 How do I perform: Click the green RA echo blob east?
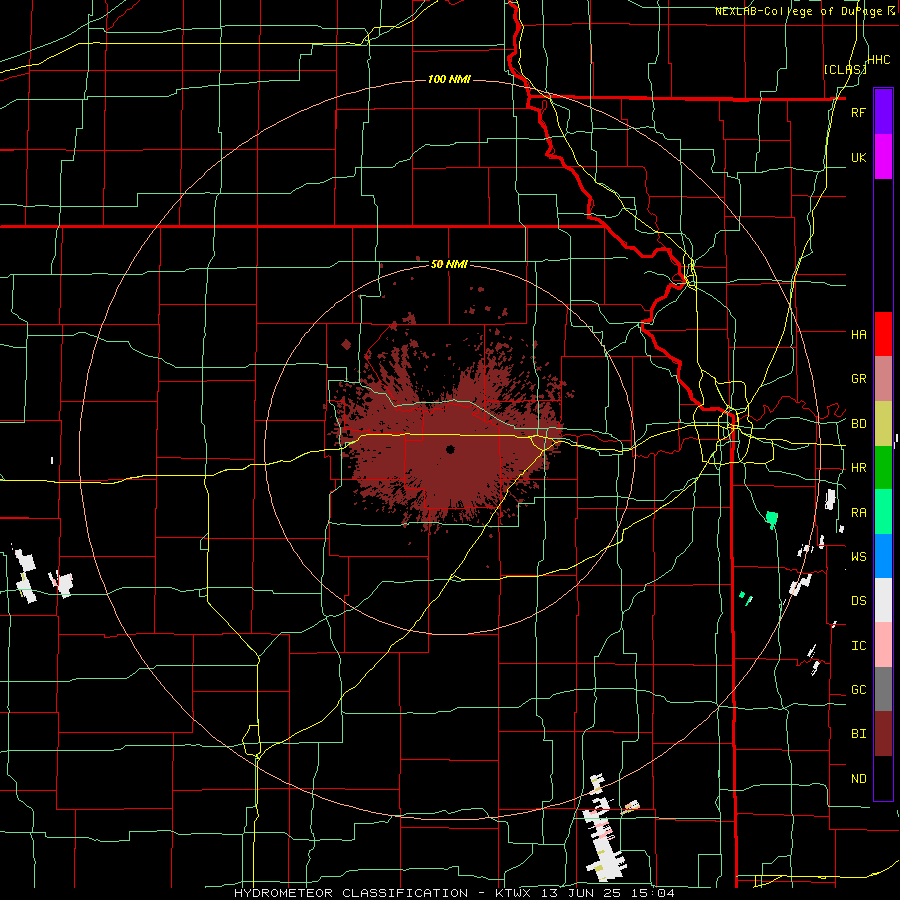coord(772,519)
